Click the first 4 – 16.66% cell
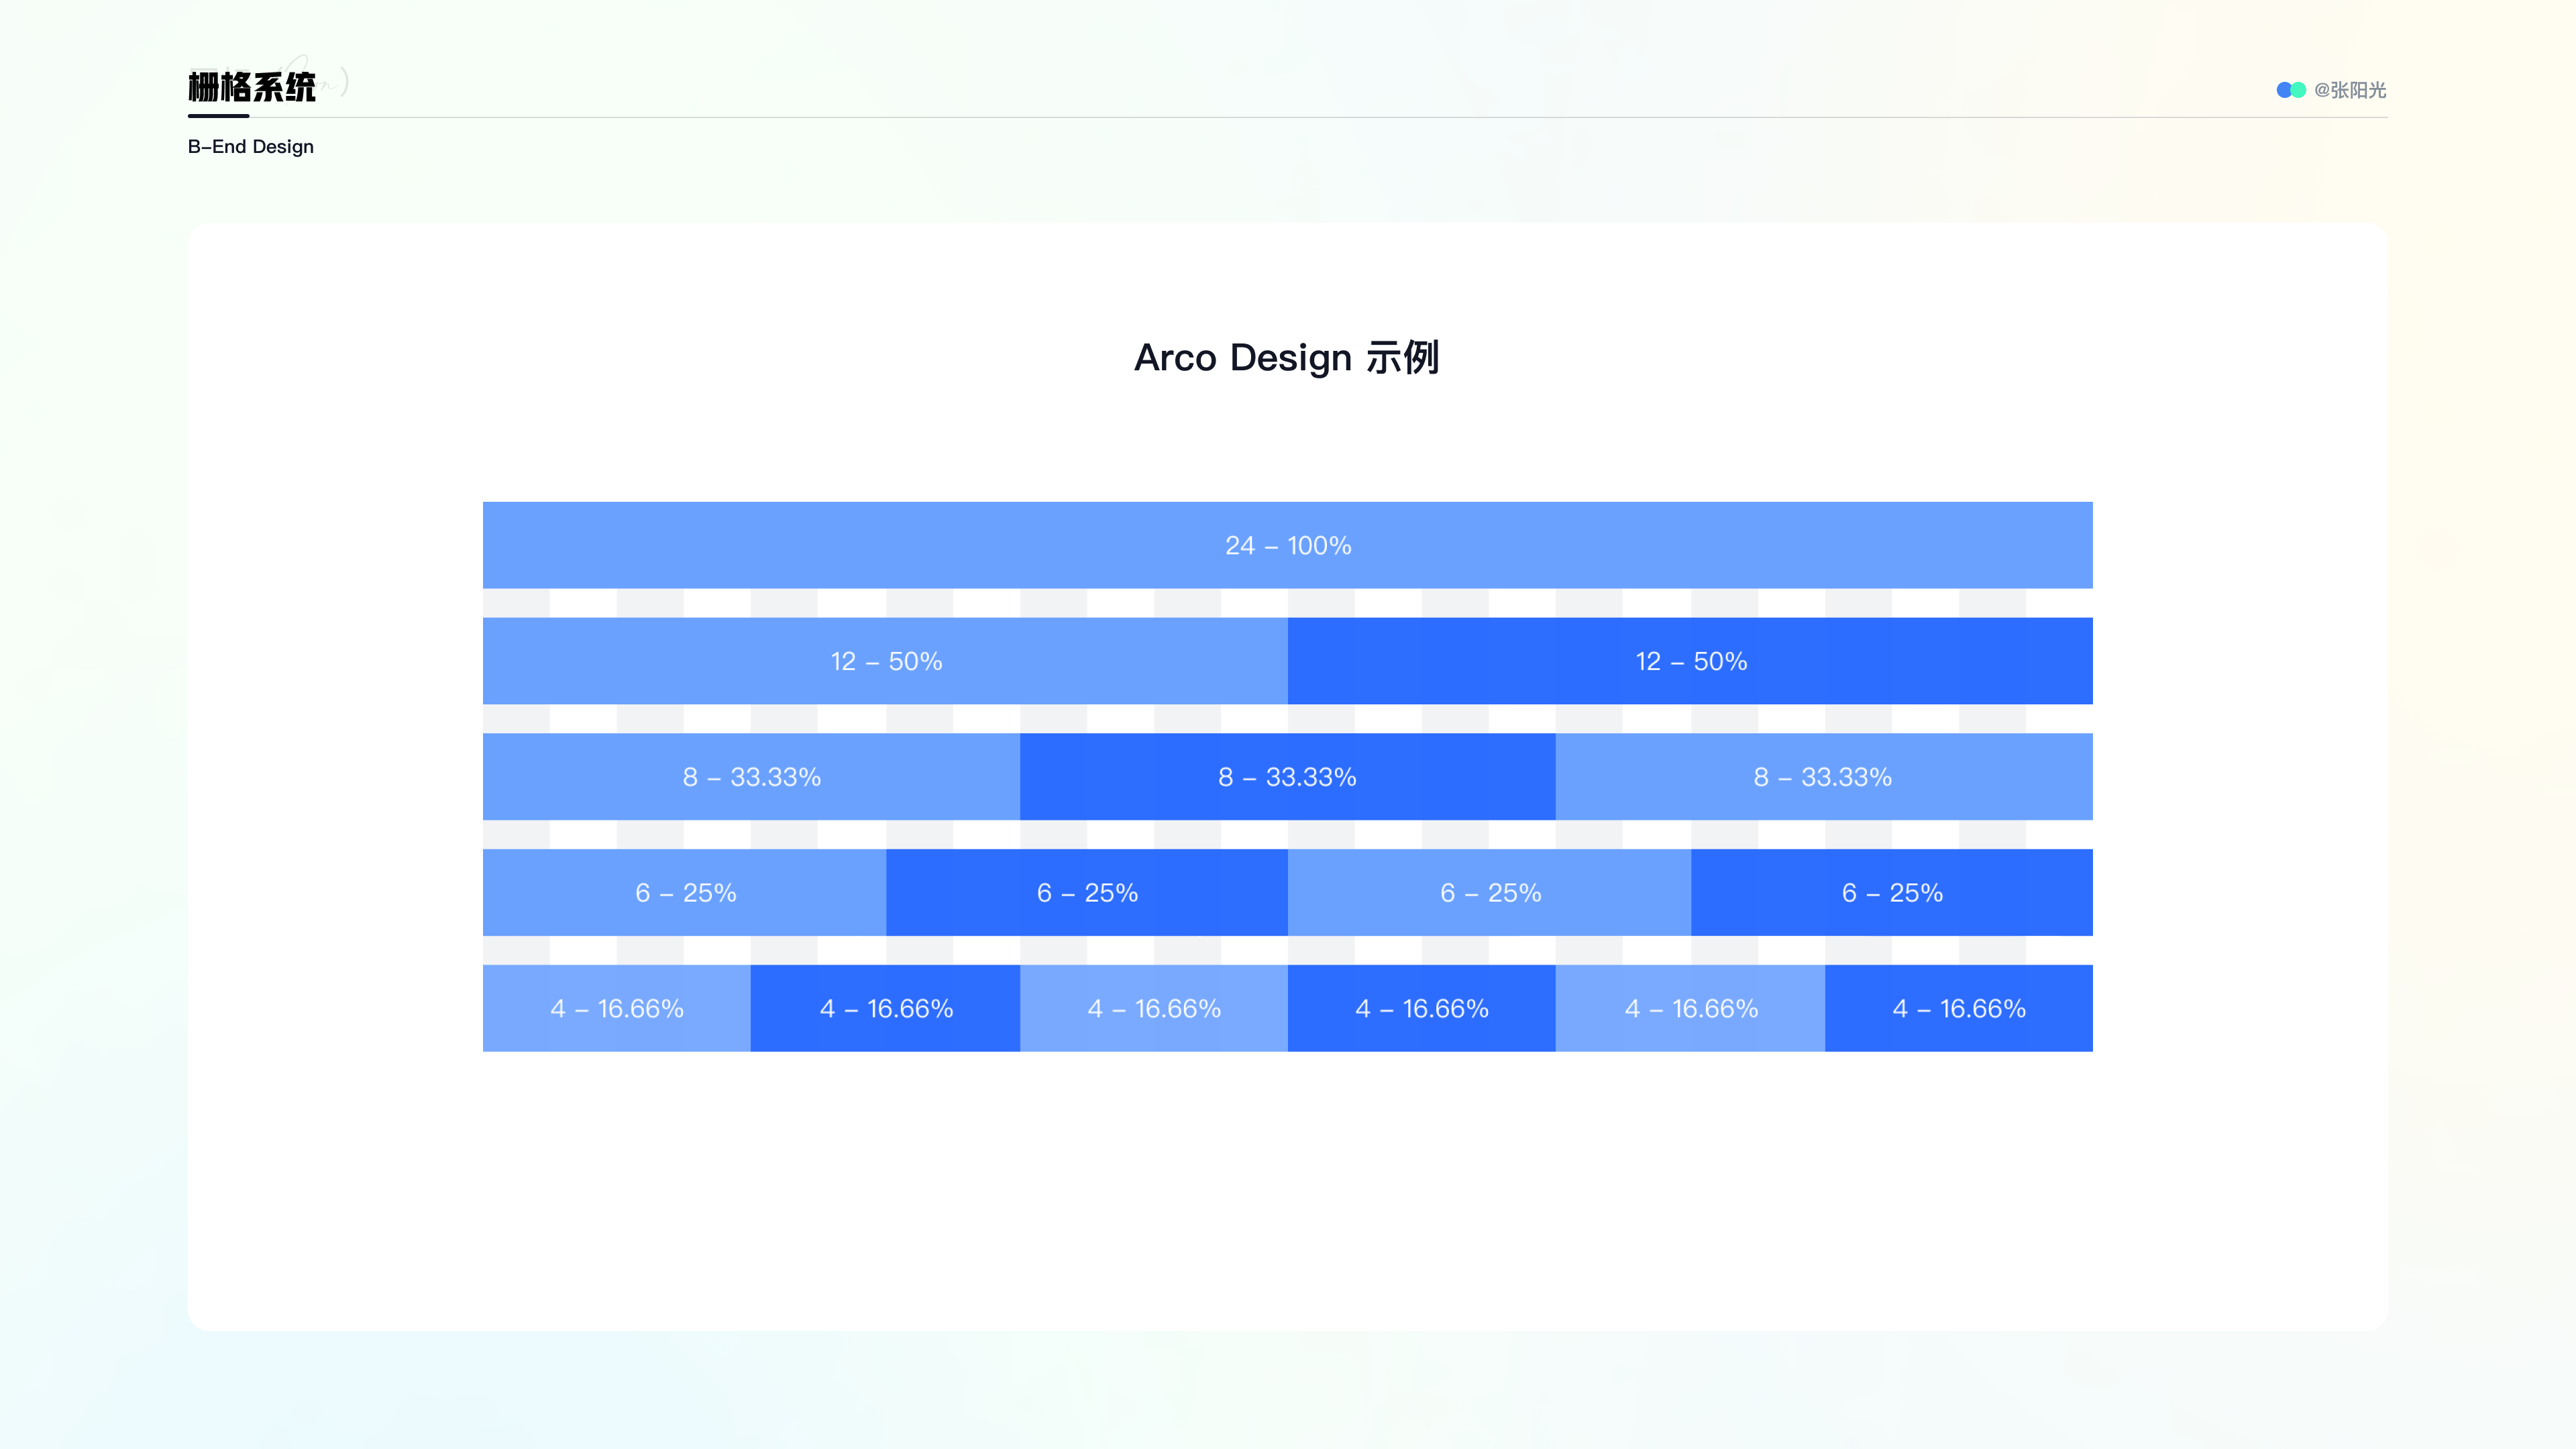The image size is (2576, 1449). tap(617, 1008)
